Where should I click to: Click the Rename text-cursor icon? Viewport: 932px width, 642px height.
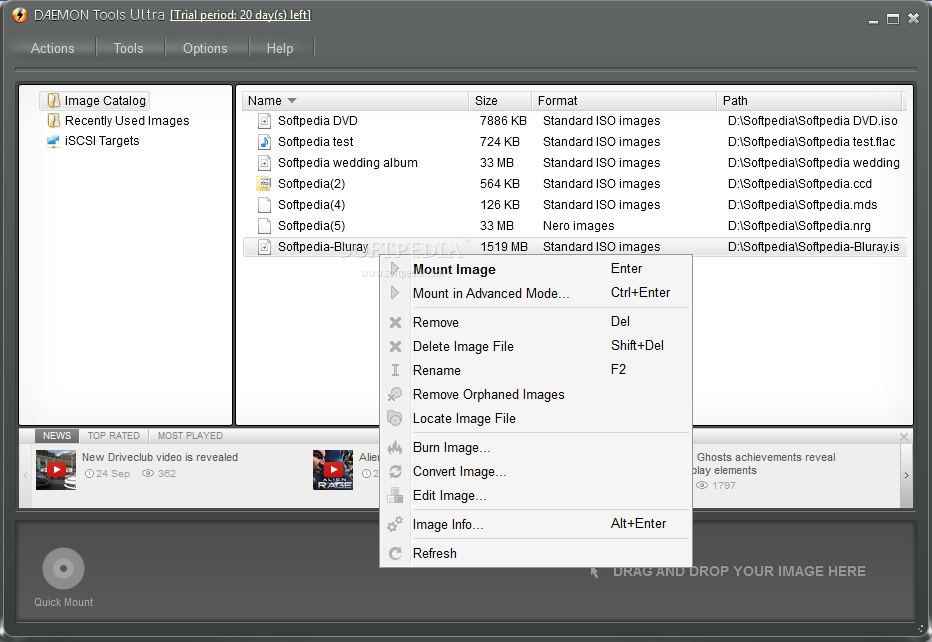(396, 370)
